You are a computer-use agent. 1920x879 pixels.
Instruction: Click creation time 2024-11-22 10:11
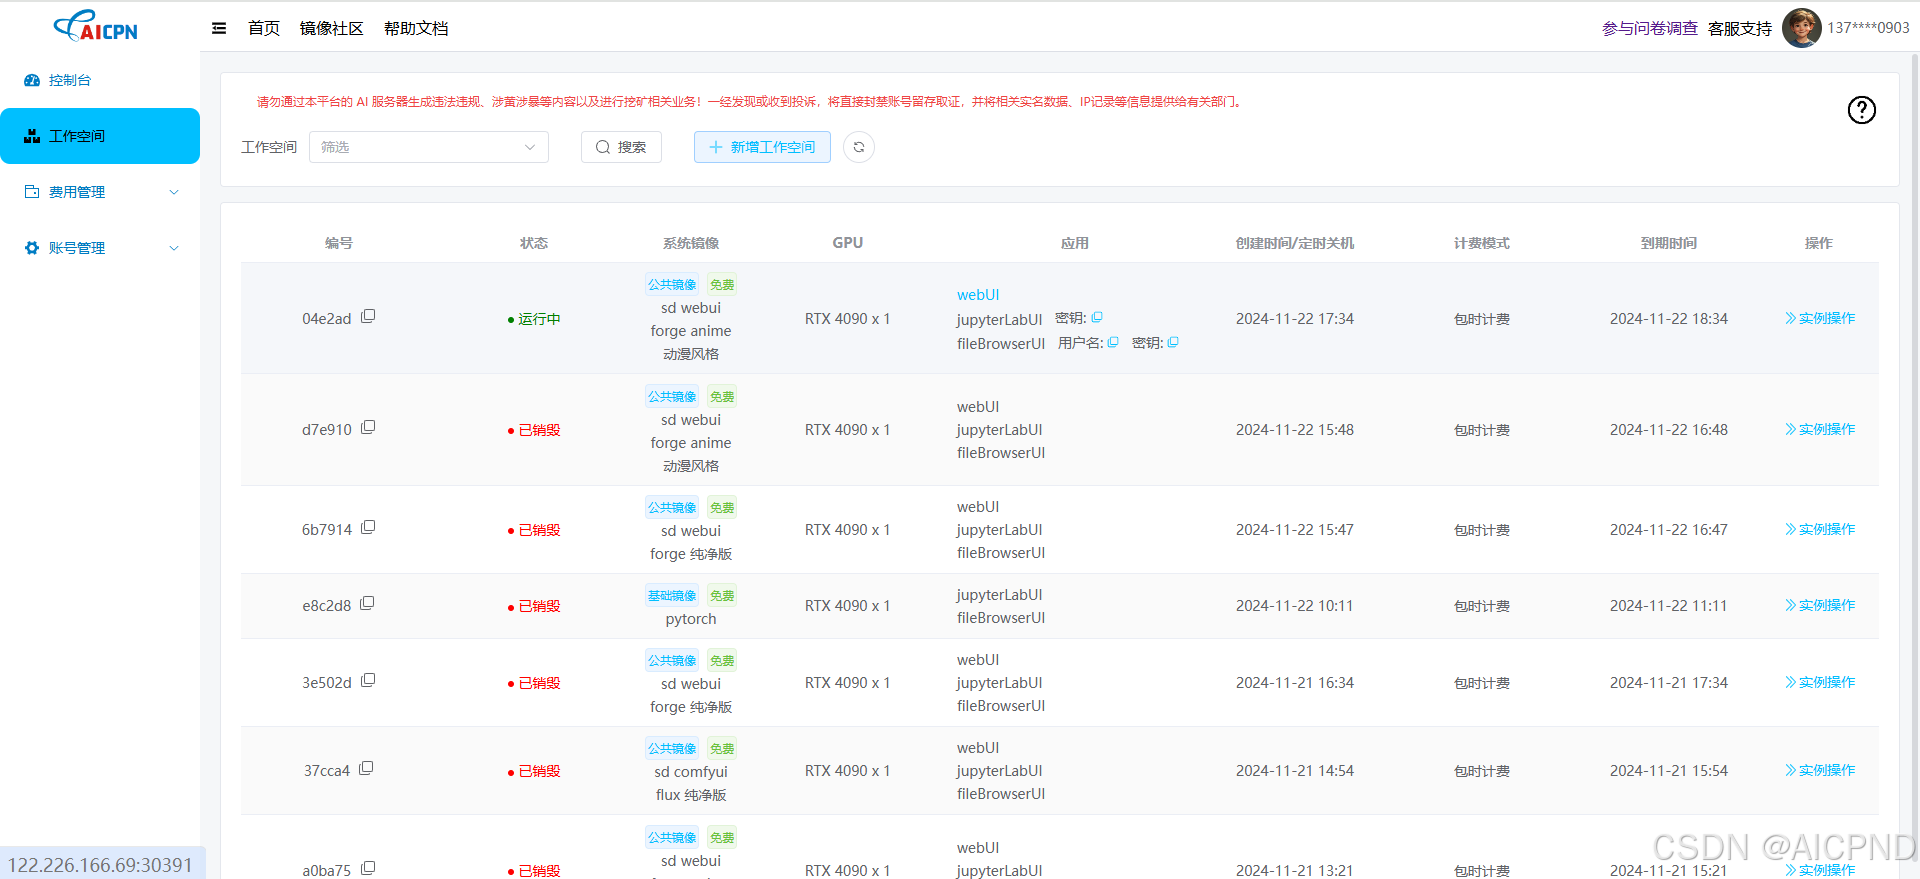pyautogui.click(x=1294, y=606)
